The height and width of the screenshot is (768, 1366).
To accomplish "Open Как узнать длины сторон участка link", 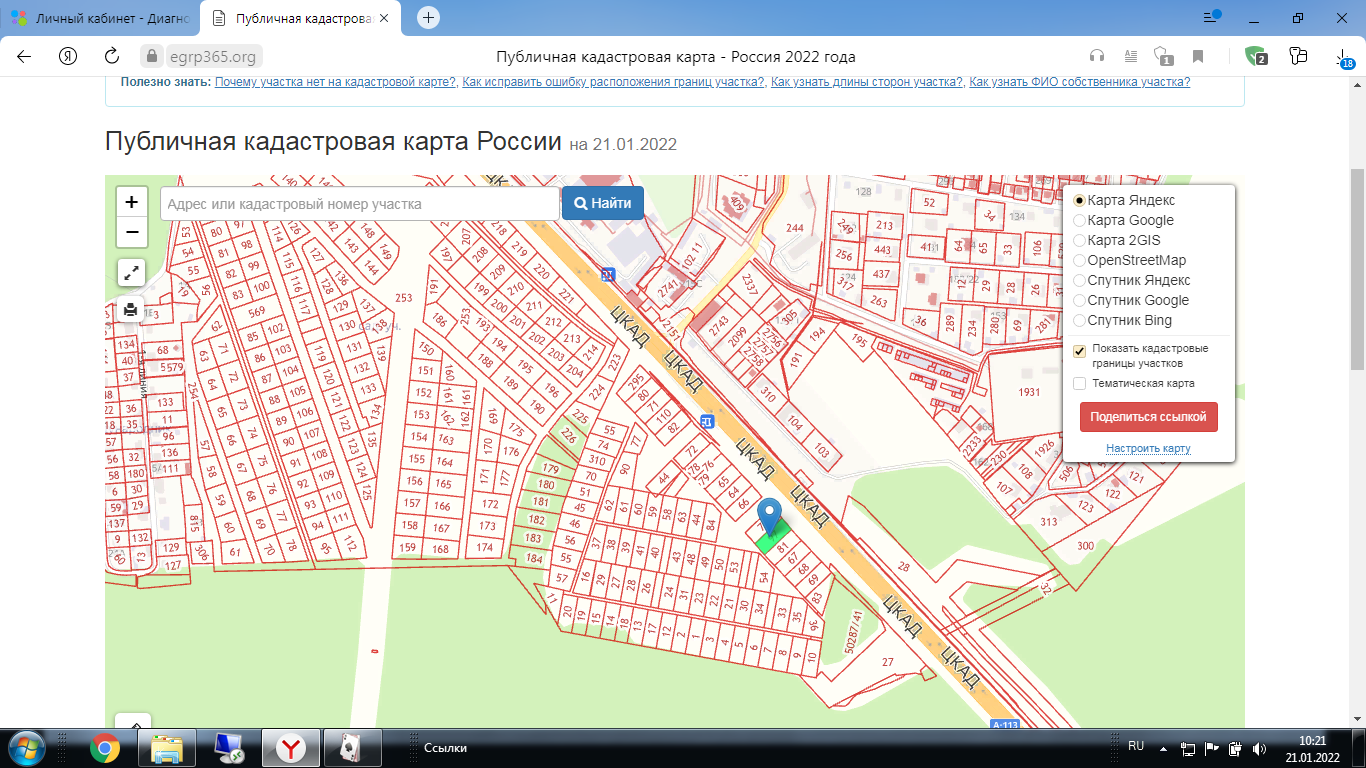I will pos(867,82).
